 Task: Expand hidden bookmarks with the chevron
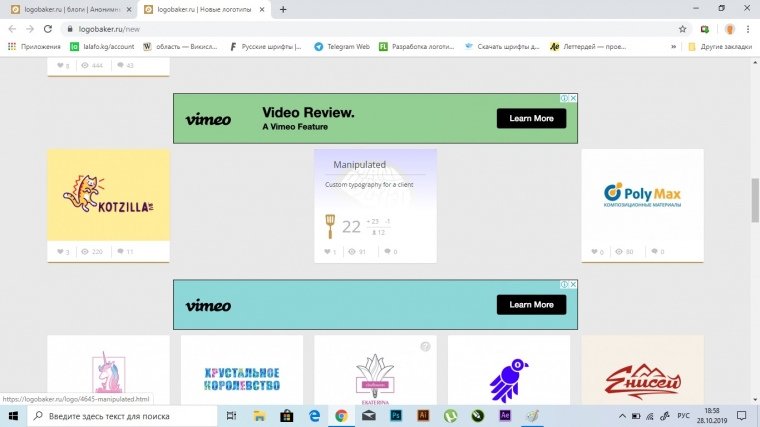[673, 46]
